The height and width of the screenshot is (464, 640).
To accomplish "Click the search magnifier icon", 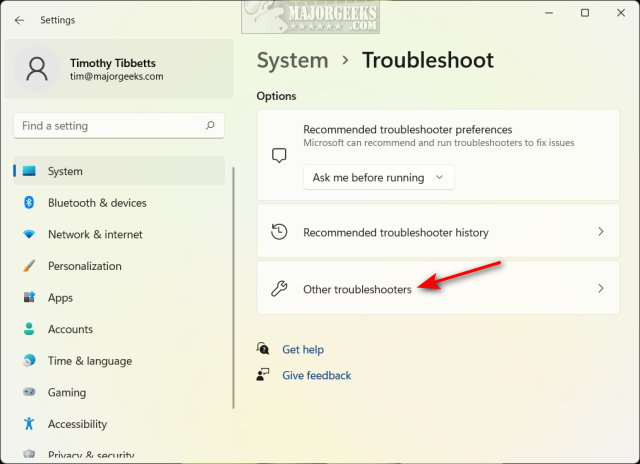I will (x=210, y=125).
